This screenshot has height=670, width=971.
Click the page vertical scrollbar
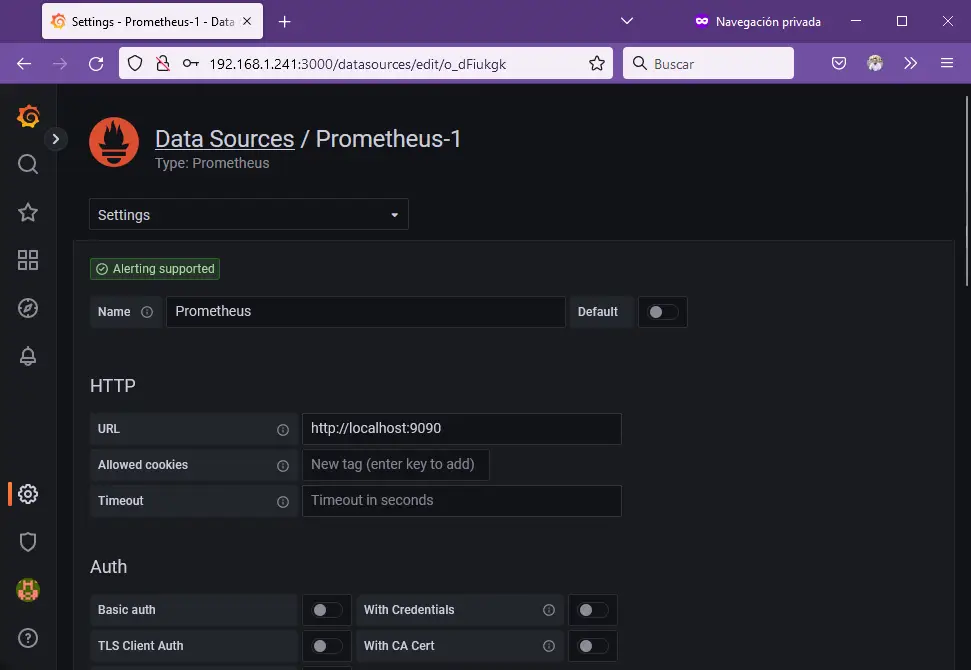[967, 191]
